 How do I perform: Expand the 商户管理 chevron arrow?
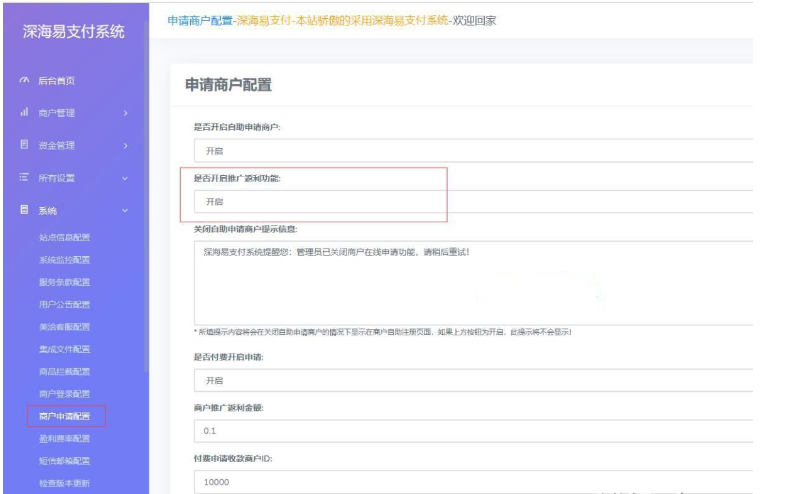[125, 113]
